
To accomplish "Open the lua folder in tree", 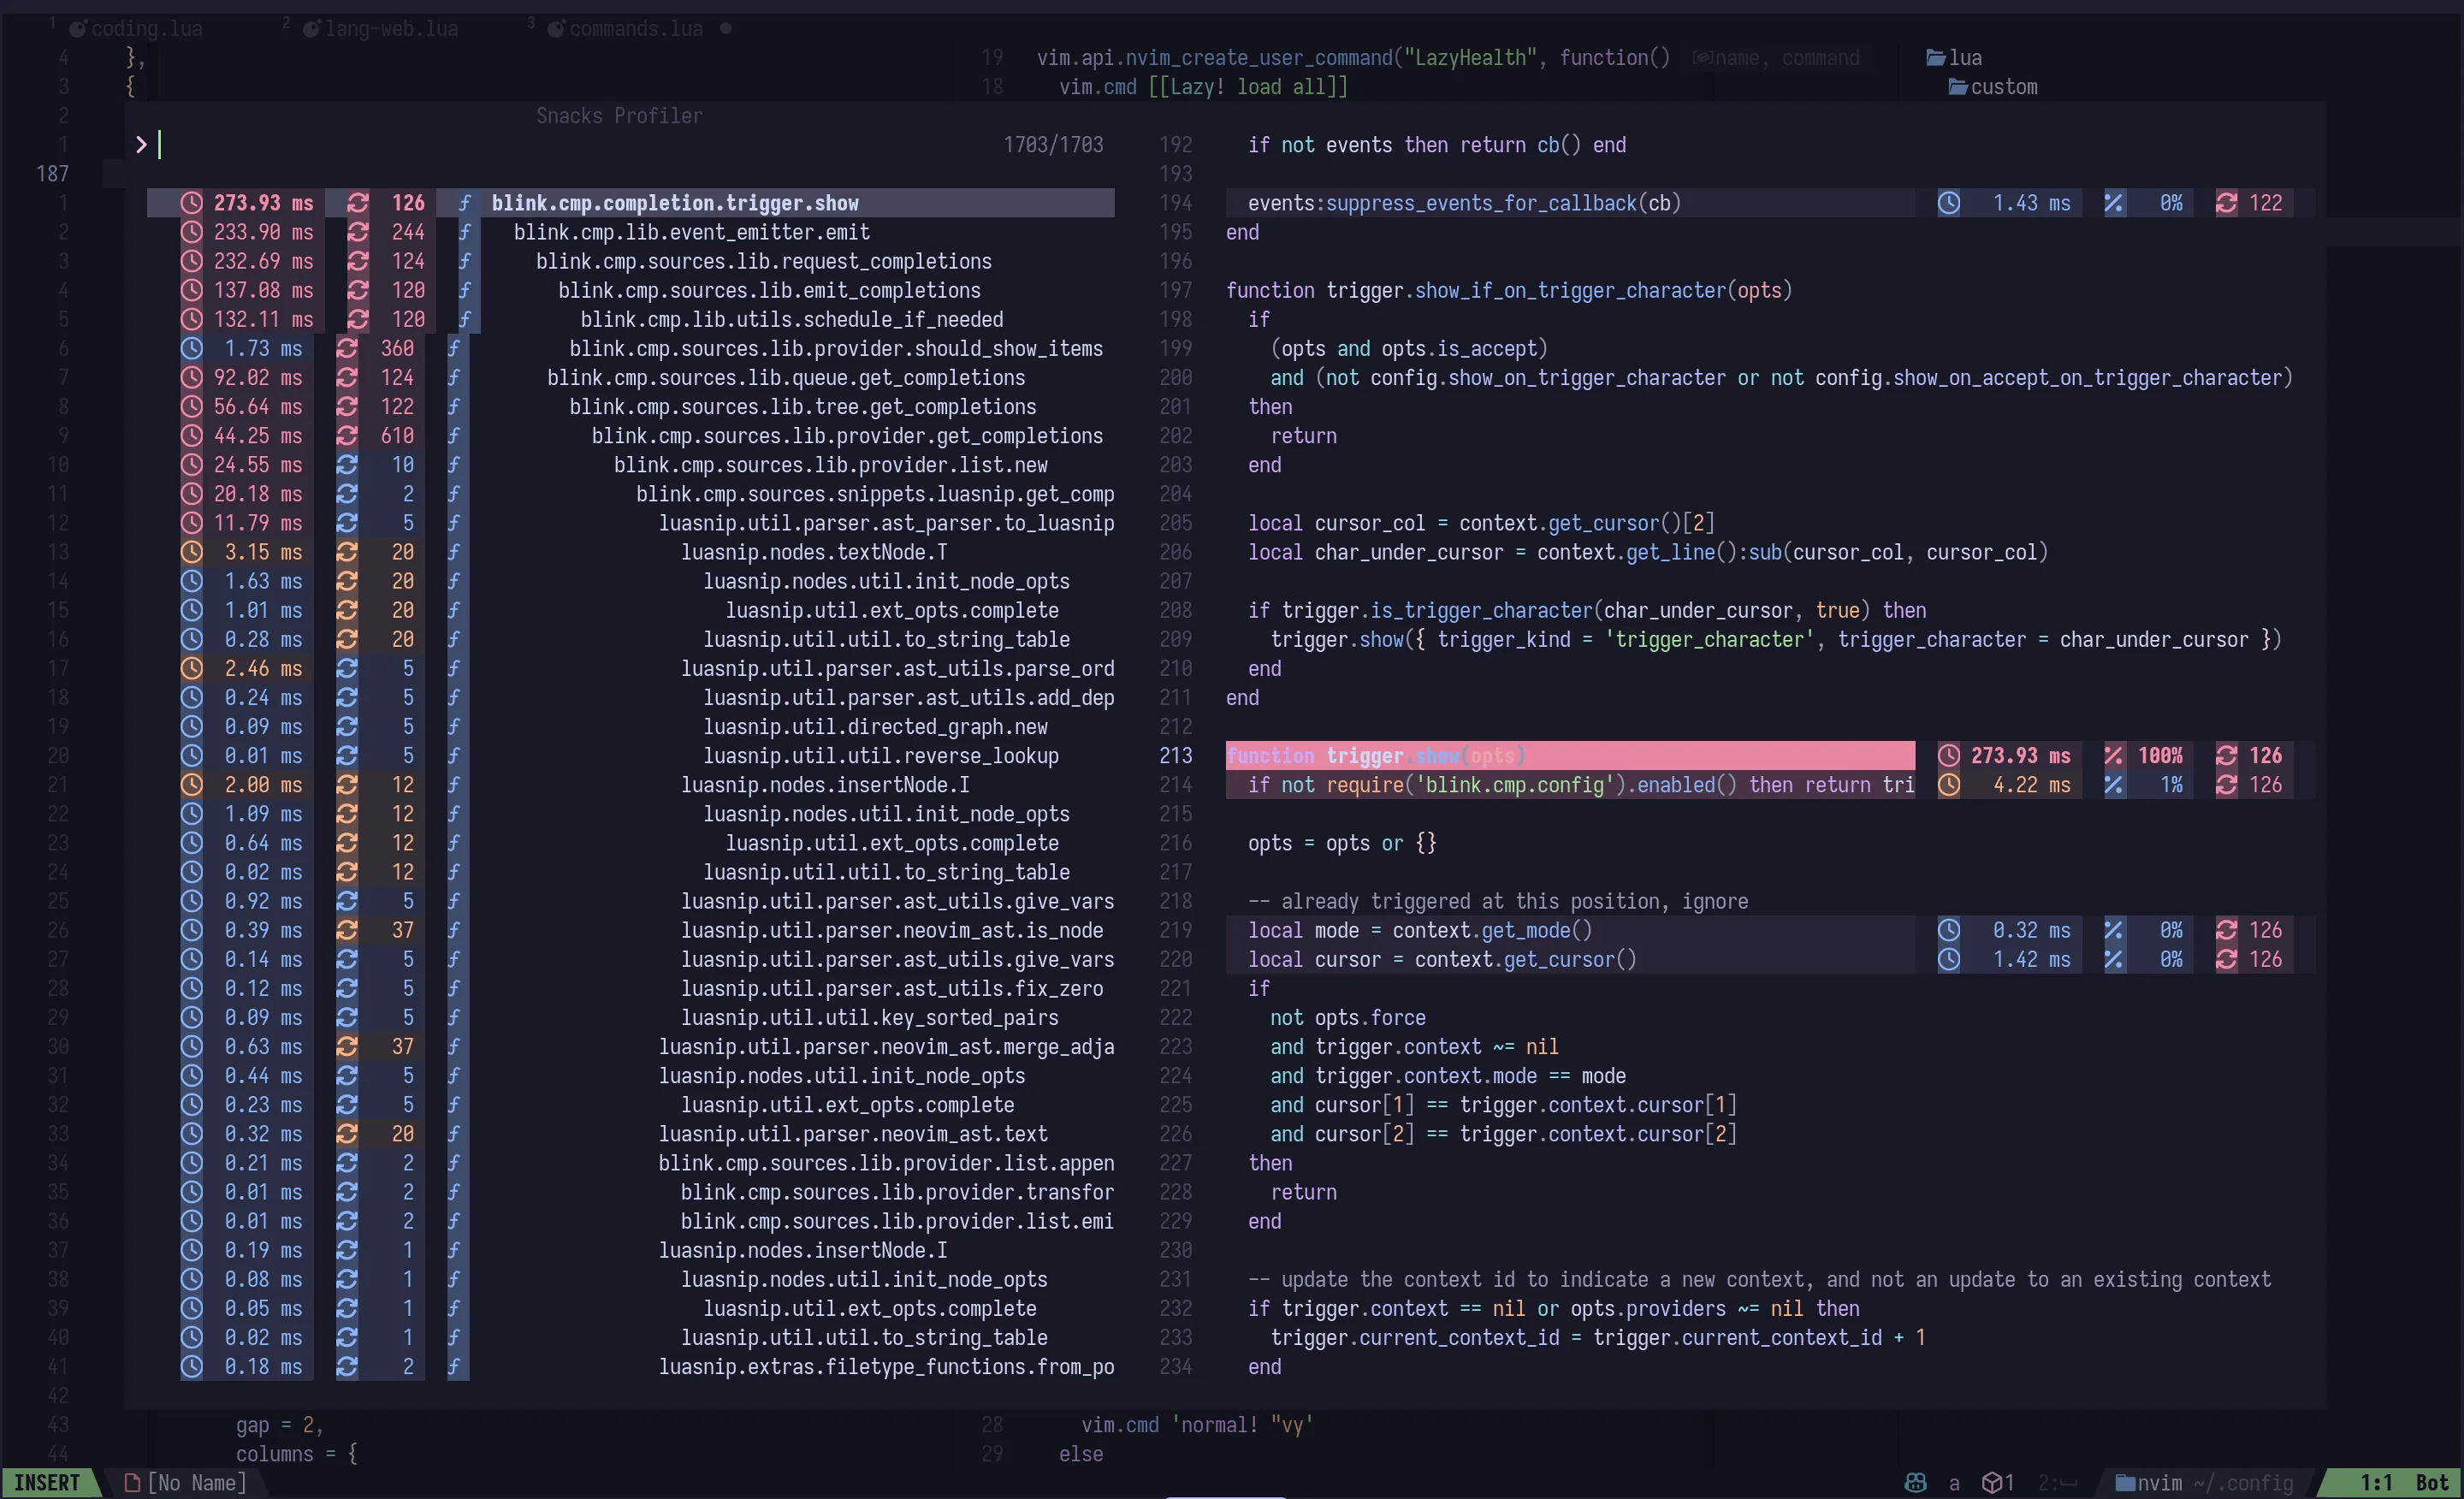I will pos(1954,58).
